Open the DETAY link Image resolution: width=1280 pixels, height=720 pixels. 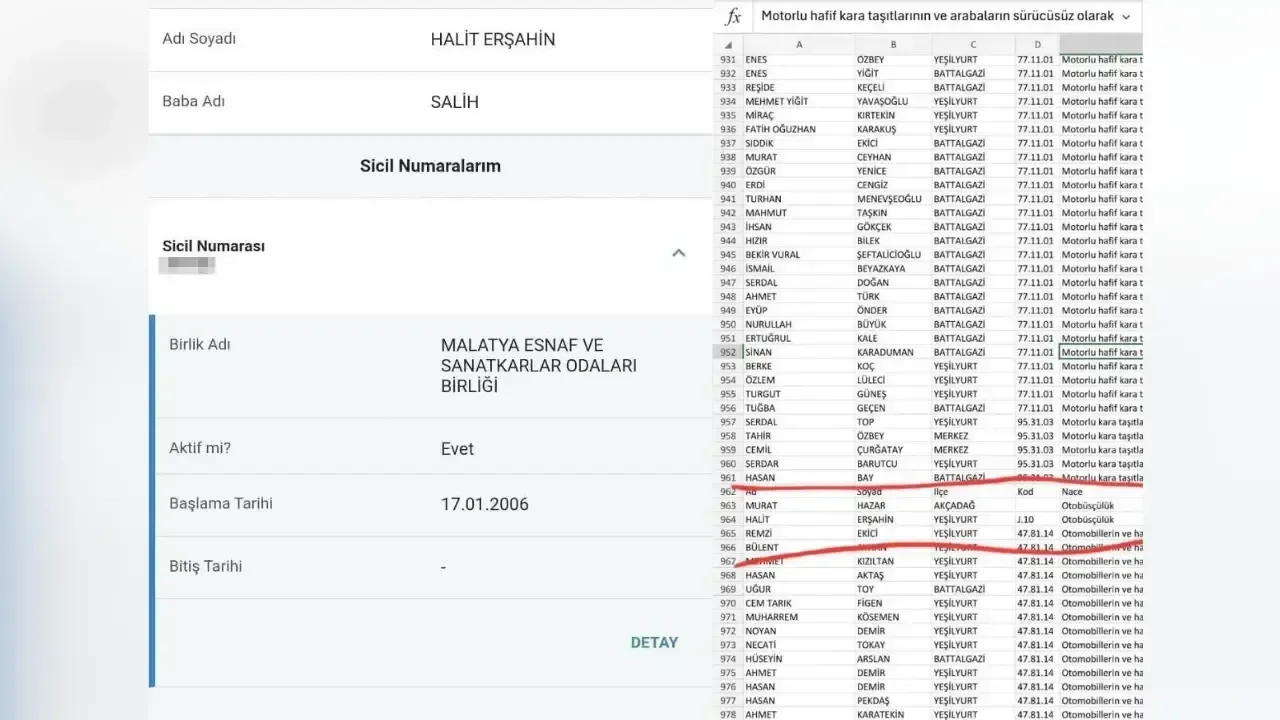[x=654, y=643]
